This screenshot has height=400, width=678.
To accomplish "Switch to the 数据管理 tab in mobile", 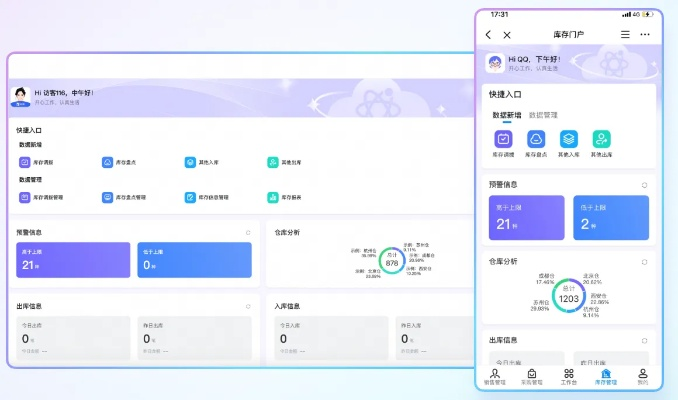I will pyautogui.click(x=543, y=115).
